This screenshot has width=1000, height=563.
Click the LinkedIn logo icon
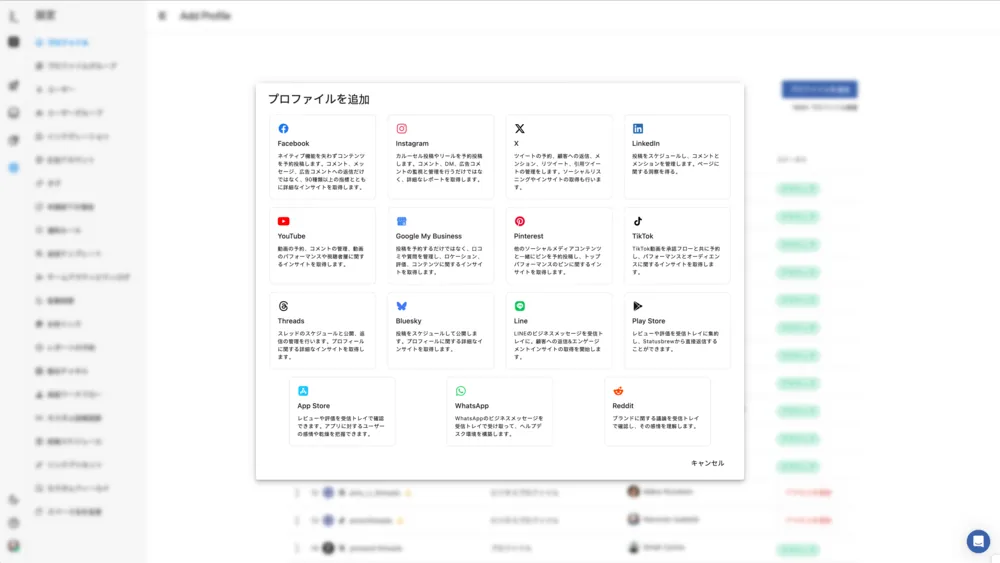[638, 129]
